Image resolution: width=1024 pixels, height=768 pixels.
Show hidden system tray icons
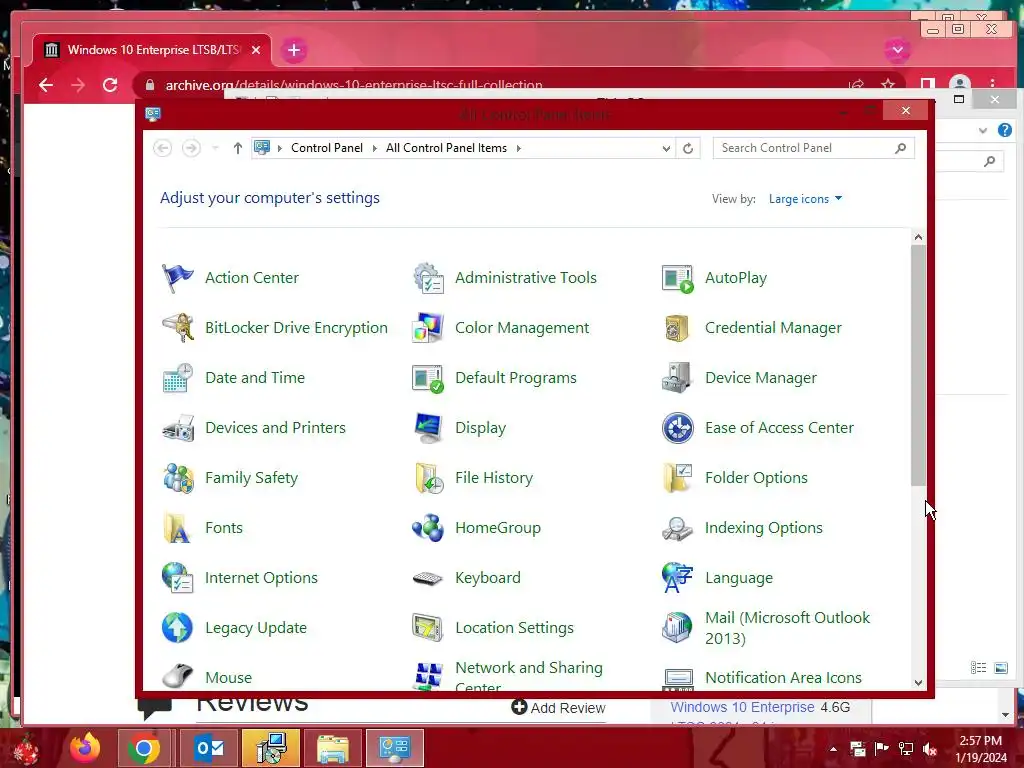[833, 749]
